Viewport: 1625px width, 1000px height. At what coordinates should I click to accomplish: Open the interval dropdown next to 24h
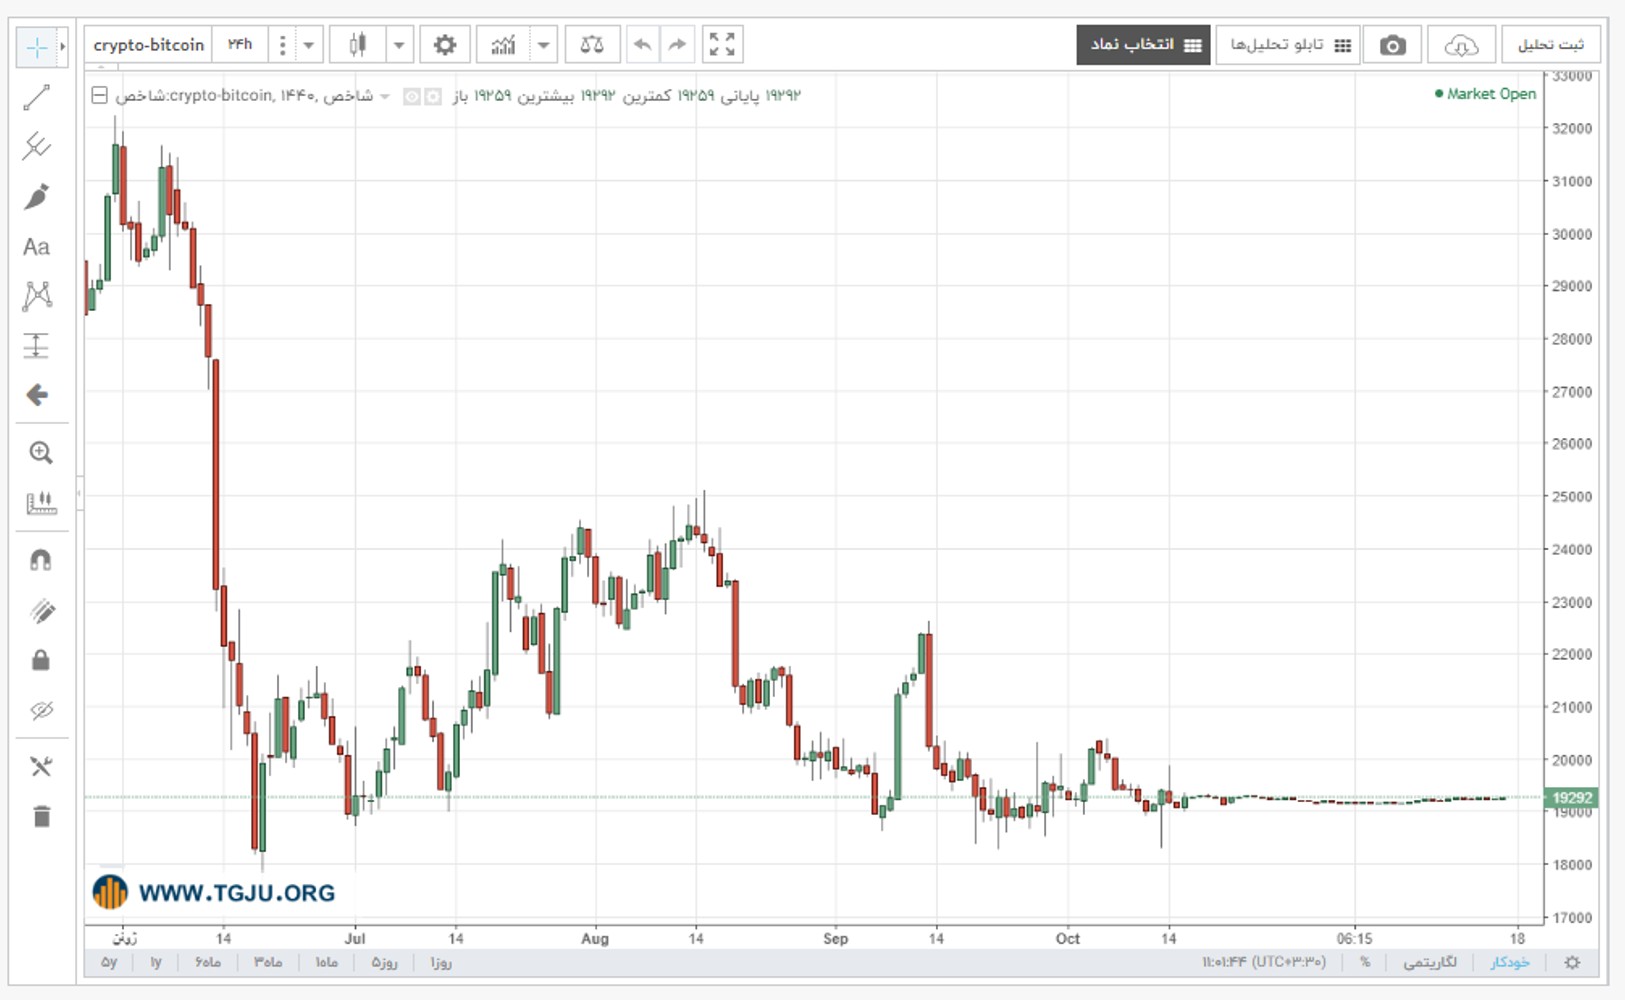point(308,45)
